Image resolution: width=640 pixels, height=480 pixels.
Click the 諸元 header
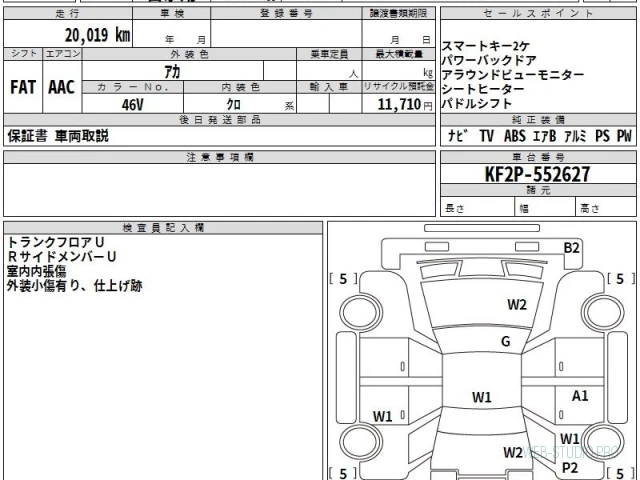pyautogui.click(x=538, y=190)
